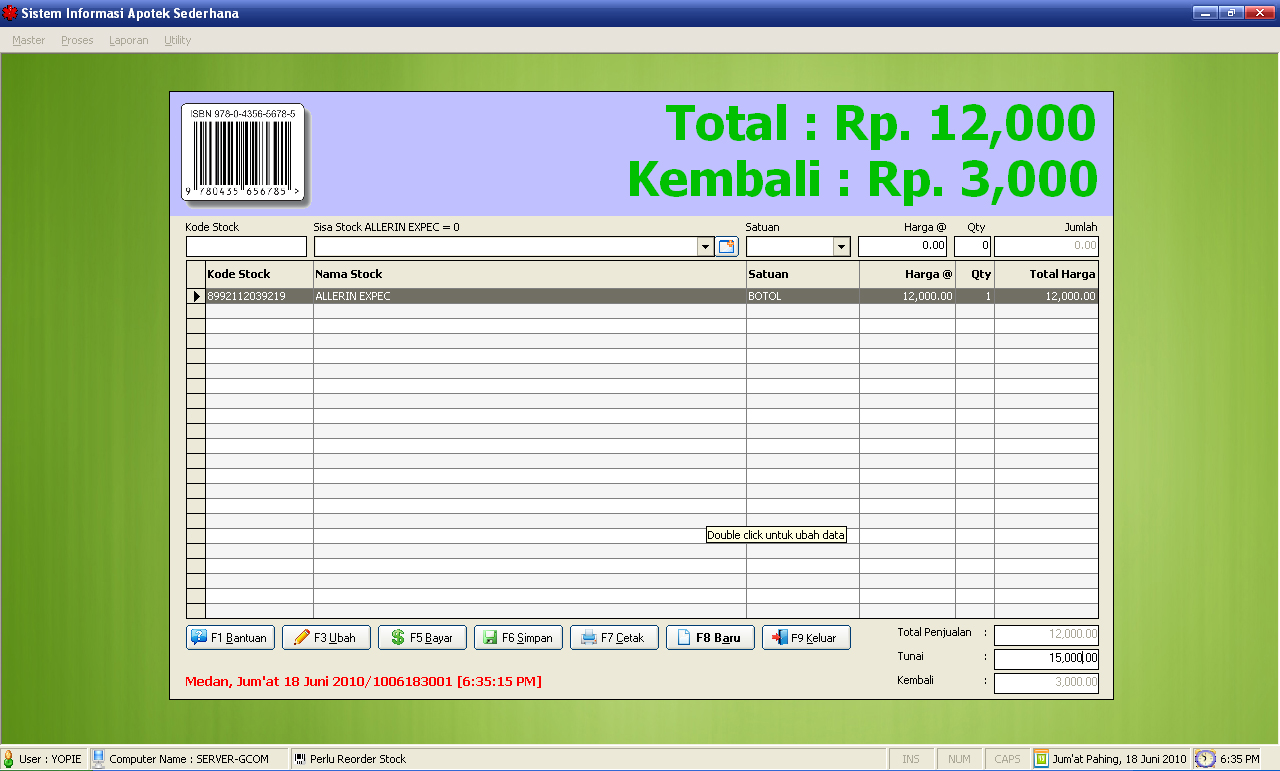The width and height of the screenshot is (1280, 771).
Task: Open the Utility menu
Action: tap(177, 40)
